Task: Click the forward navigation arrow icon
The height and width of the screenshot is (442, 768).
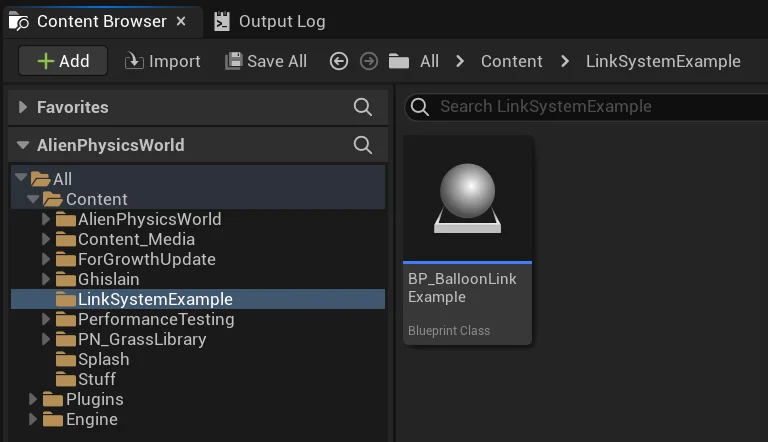Action: [368, 61]
